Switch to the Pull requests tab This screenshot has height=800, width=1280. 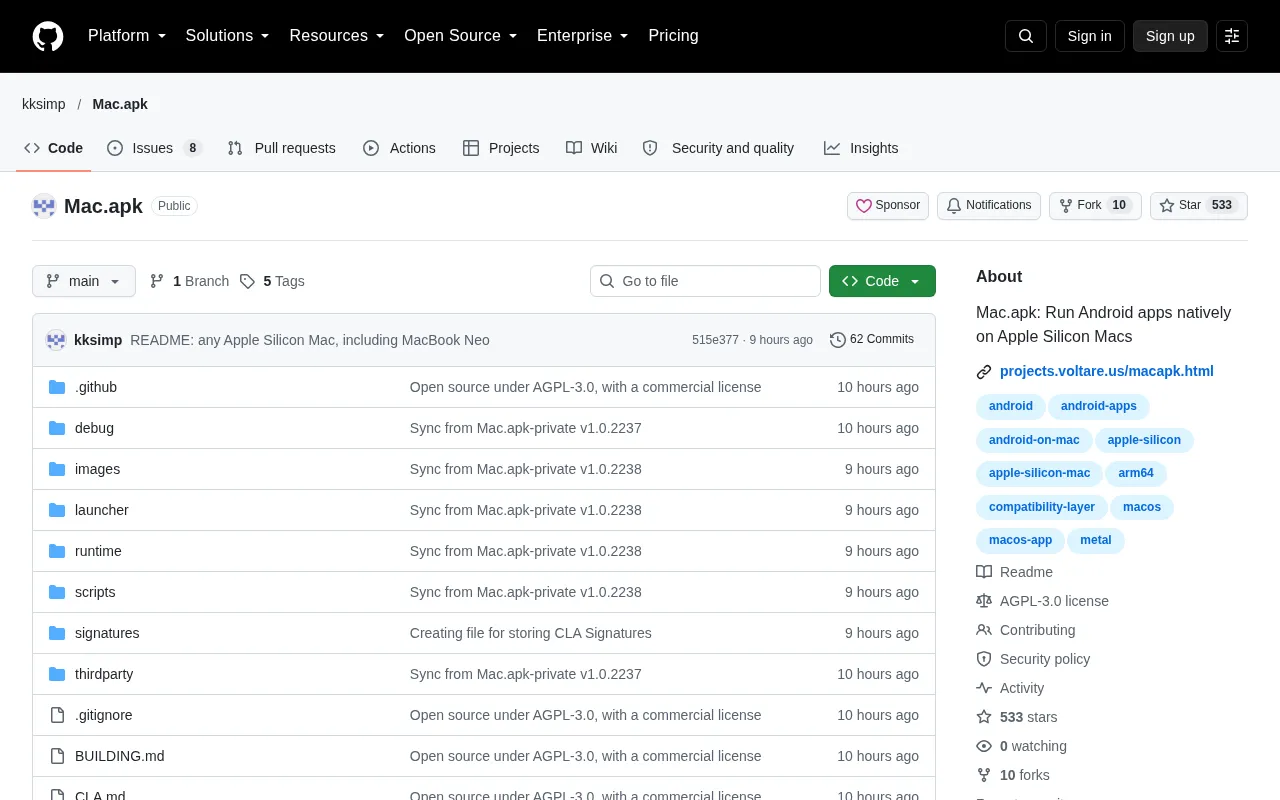click(x=282, y=148)
